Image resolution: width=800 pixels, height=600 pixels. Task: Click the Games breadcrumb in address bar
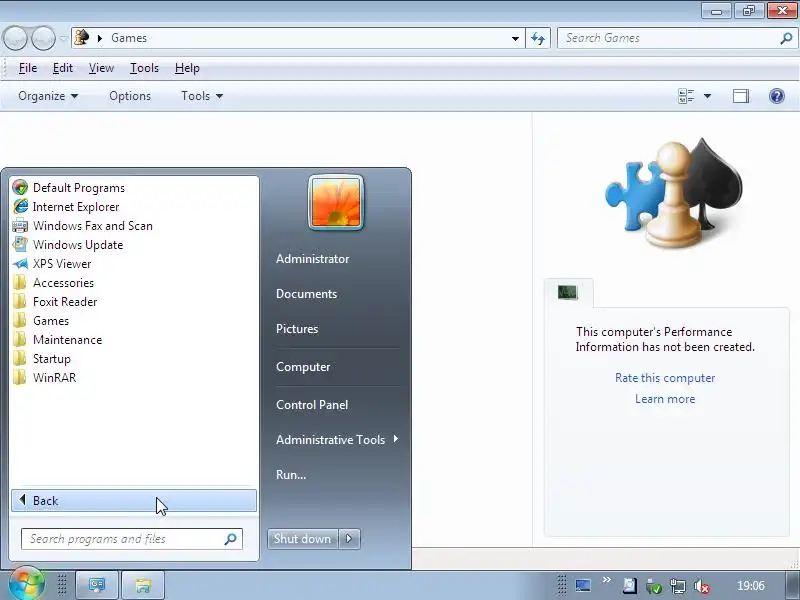(x=129, y=38)
